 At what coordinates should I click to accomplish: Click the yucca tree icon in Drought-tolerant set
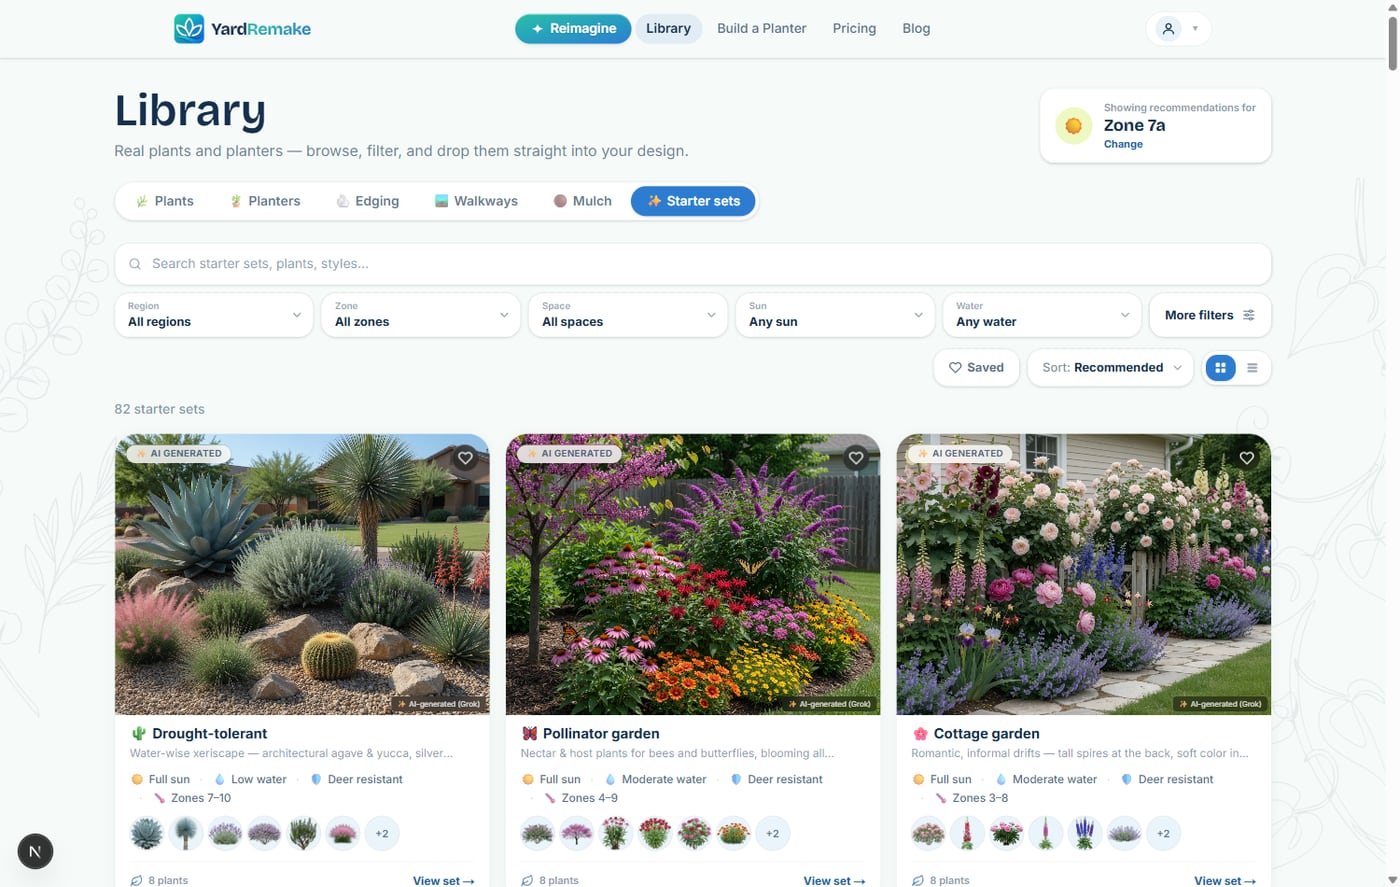186,833
